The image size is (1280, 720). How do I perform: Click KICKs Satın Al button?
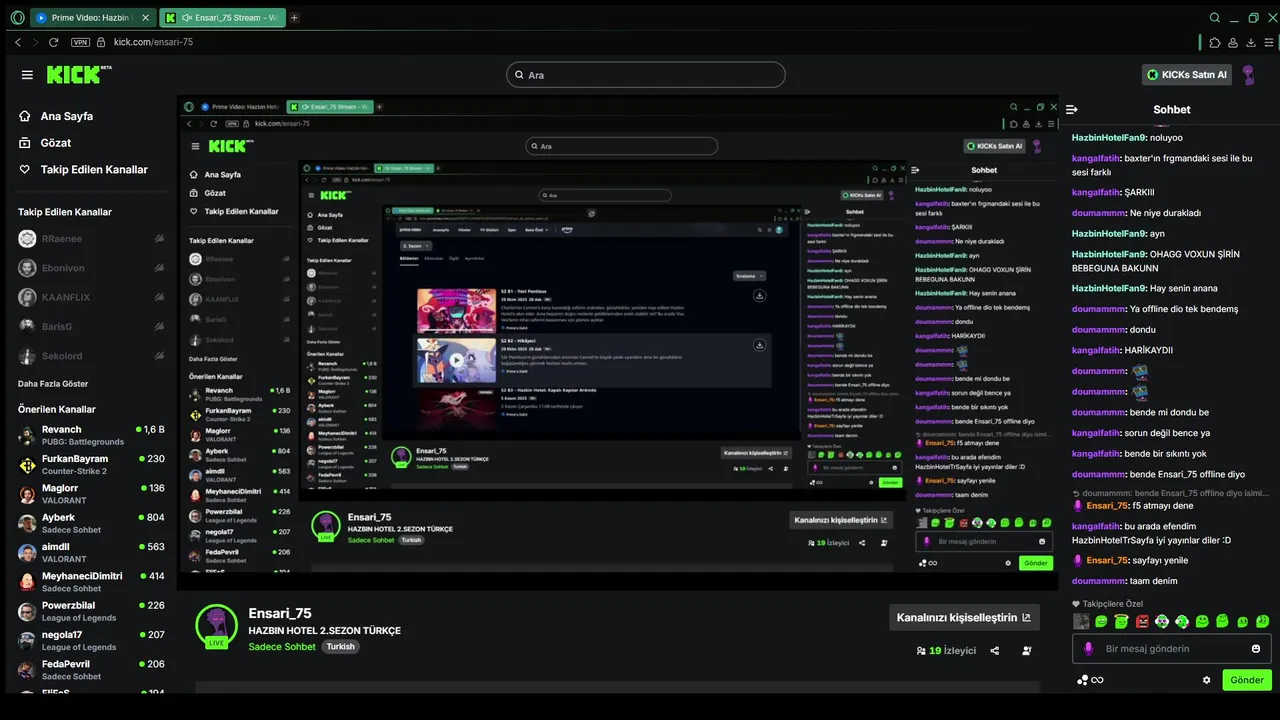(x=1187, y=75)
